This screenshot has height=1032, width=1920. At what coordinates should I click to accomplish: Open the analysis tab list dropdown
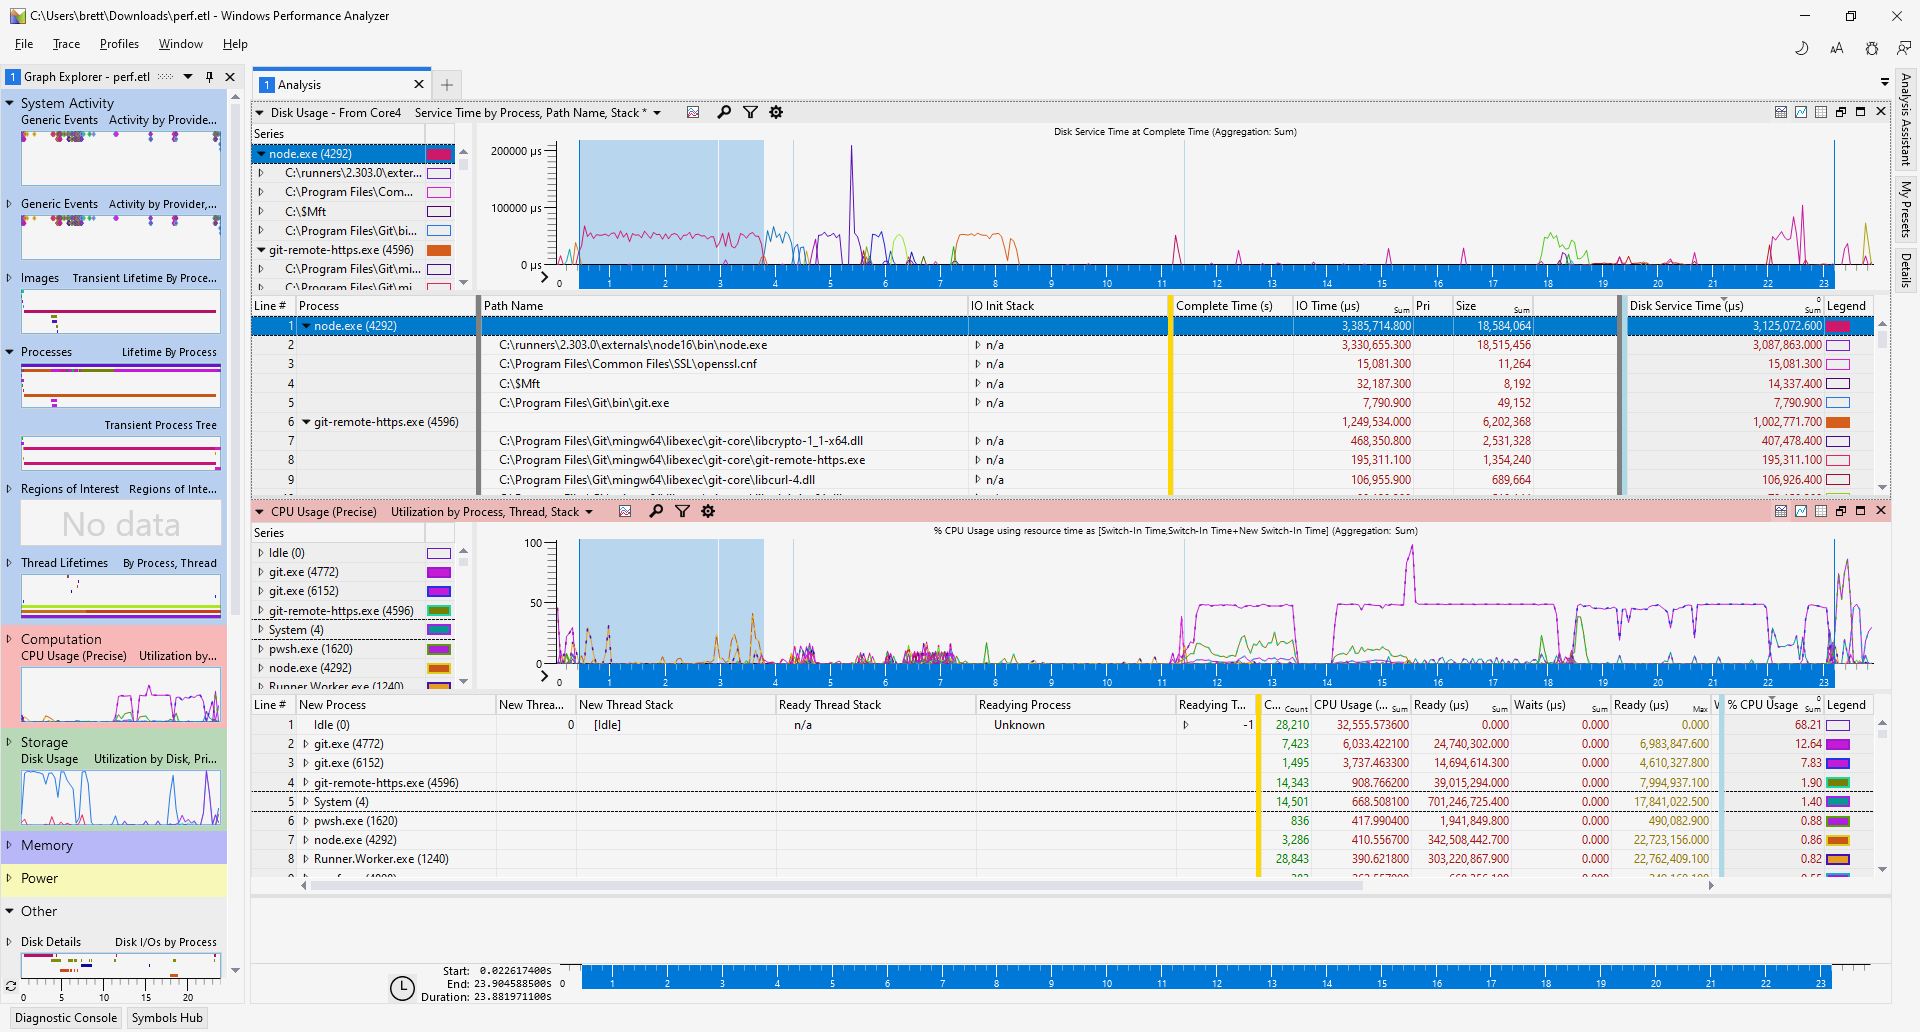point(1884,82)
